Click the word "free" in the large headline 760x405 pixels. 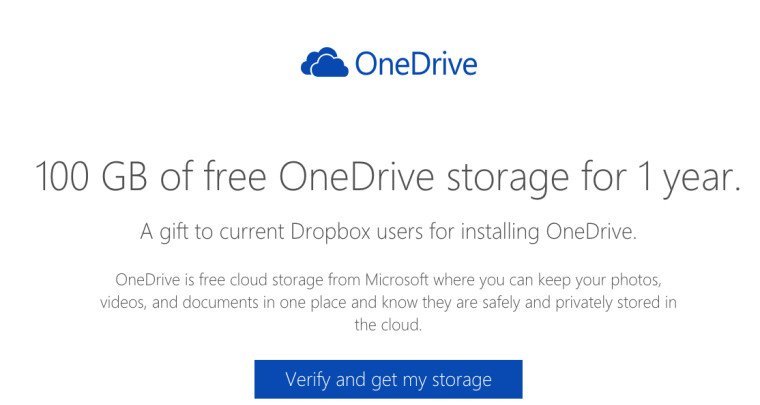[x=234, y=175]
